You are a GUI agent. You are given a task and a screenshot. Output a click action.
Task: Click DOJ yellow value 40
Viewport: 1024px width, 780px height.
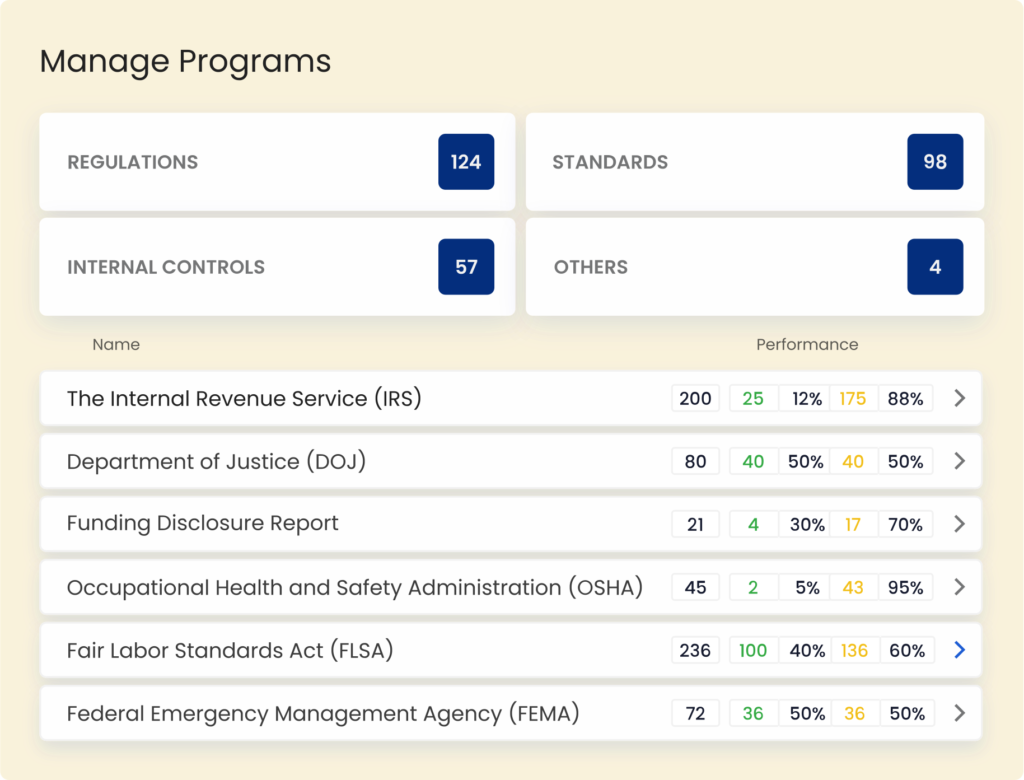click(x=853, y=461)
